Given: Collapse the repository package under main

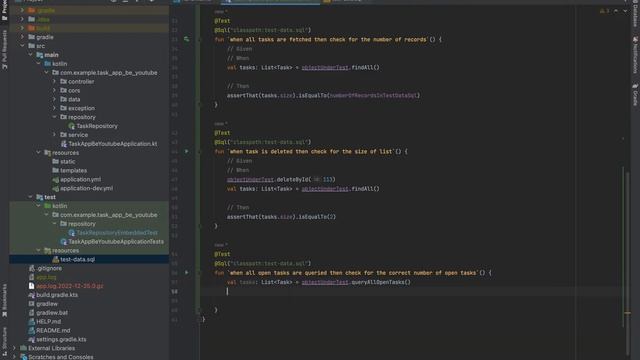Looking at the screenshot, I should (54, 117).
